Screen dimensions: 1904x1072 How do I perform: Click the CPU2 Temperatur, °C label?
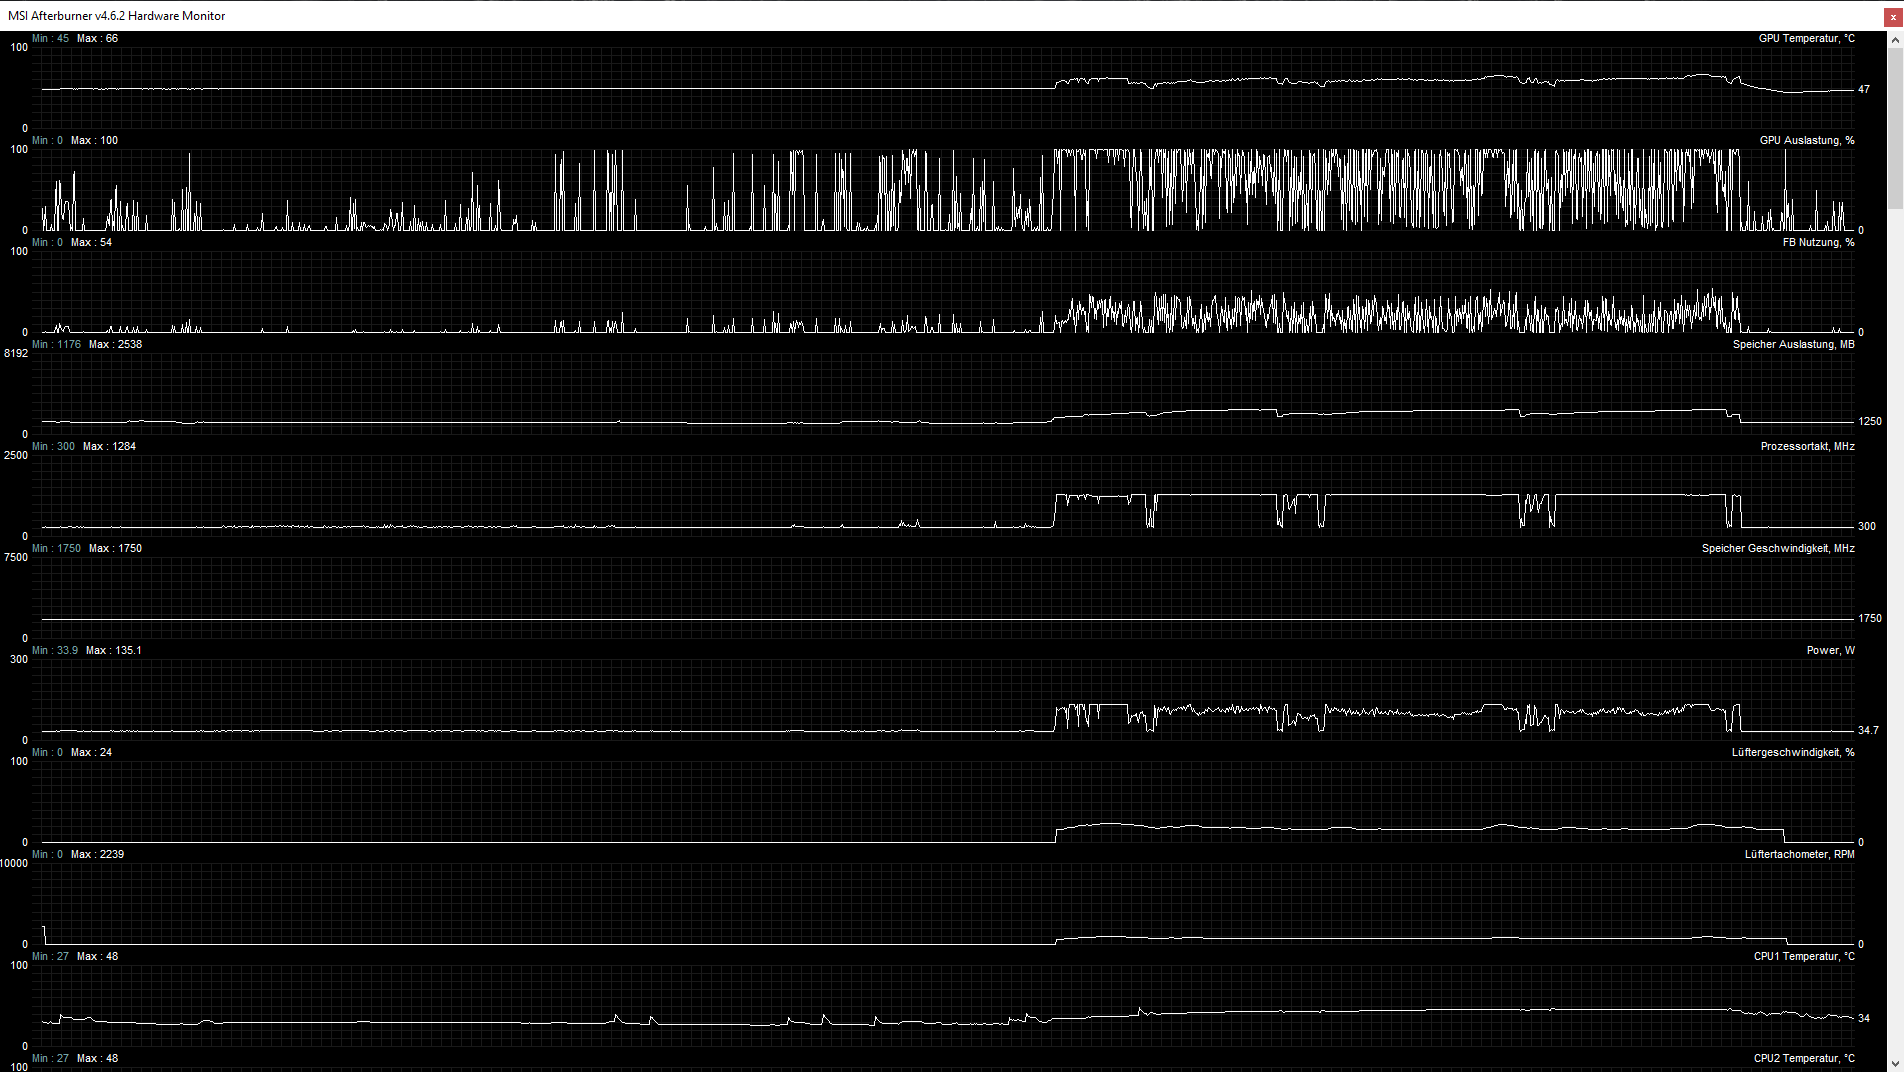pos(1804,1059)
